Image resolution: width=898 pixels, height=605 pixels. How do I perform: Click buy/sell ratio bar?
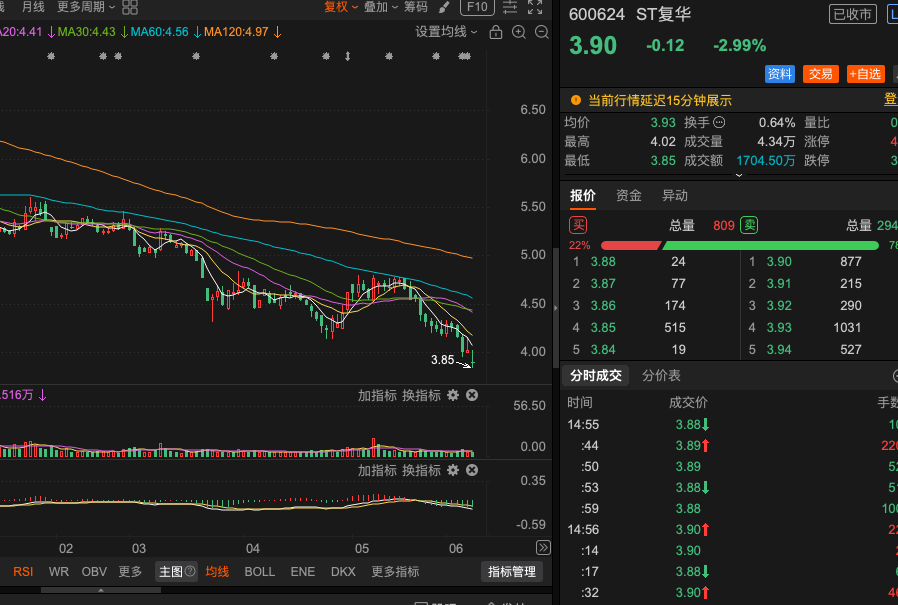pos(739,245)
